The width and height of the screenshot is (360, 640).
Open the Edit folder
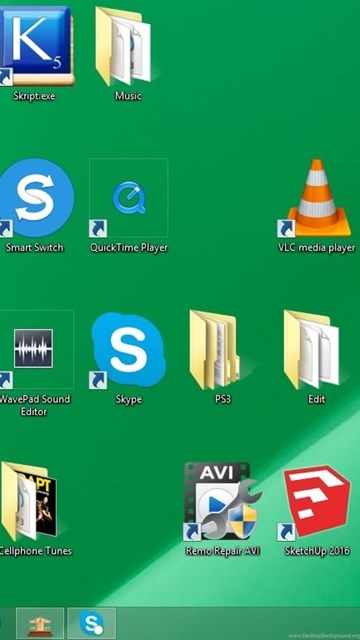(x=313, y=349)
